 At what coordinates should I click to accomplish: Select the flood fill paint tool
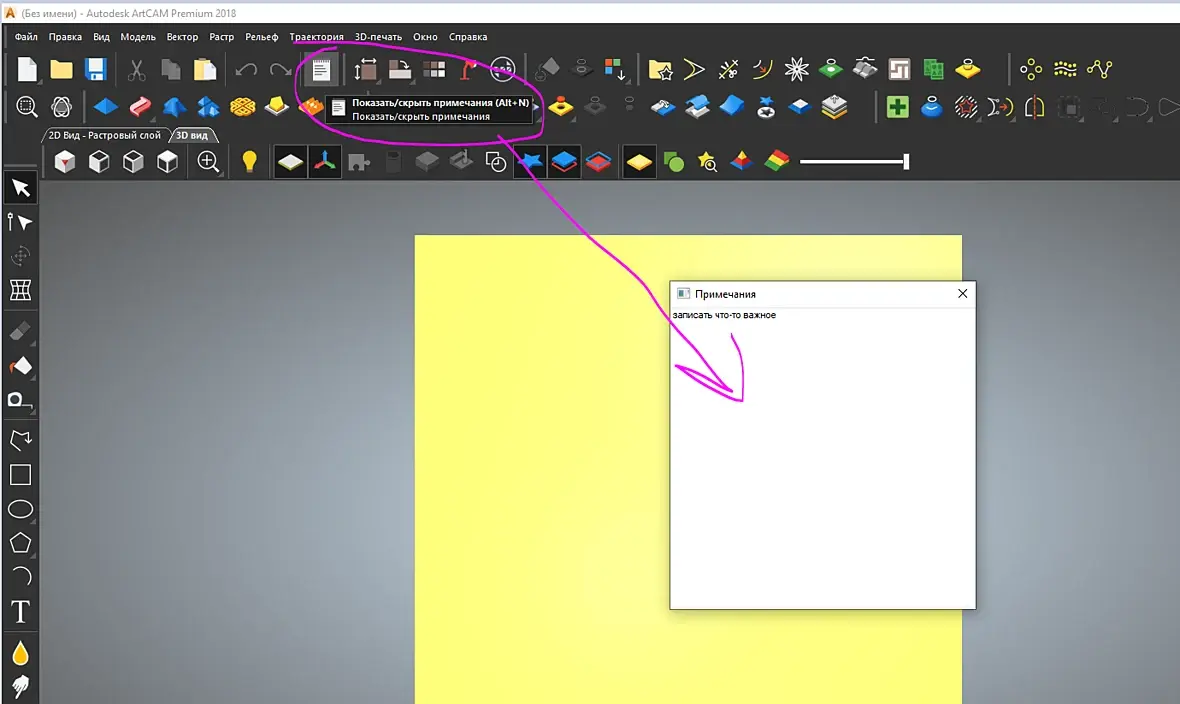coord(20,366)
